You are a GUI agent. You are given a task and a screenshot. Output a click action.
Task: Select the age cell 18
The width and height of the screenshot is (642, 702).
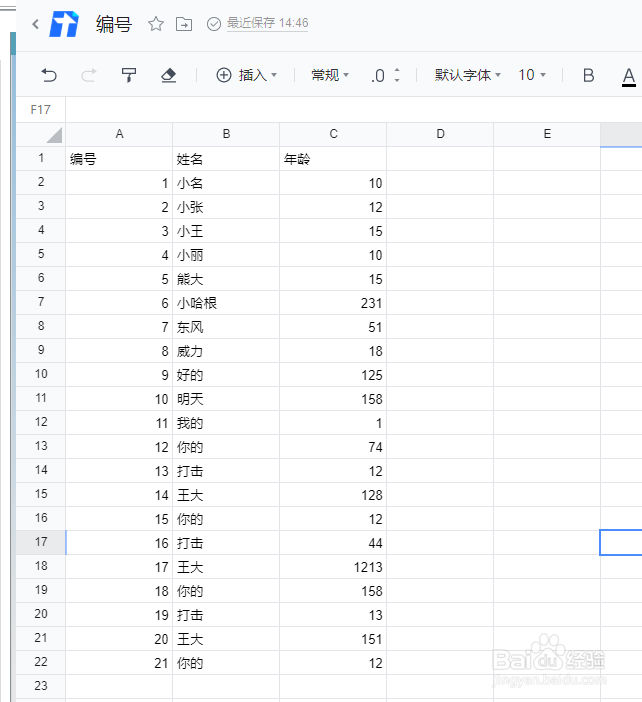point(333,351)
